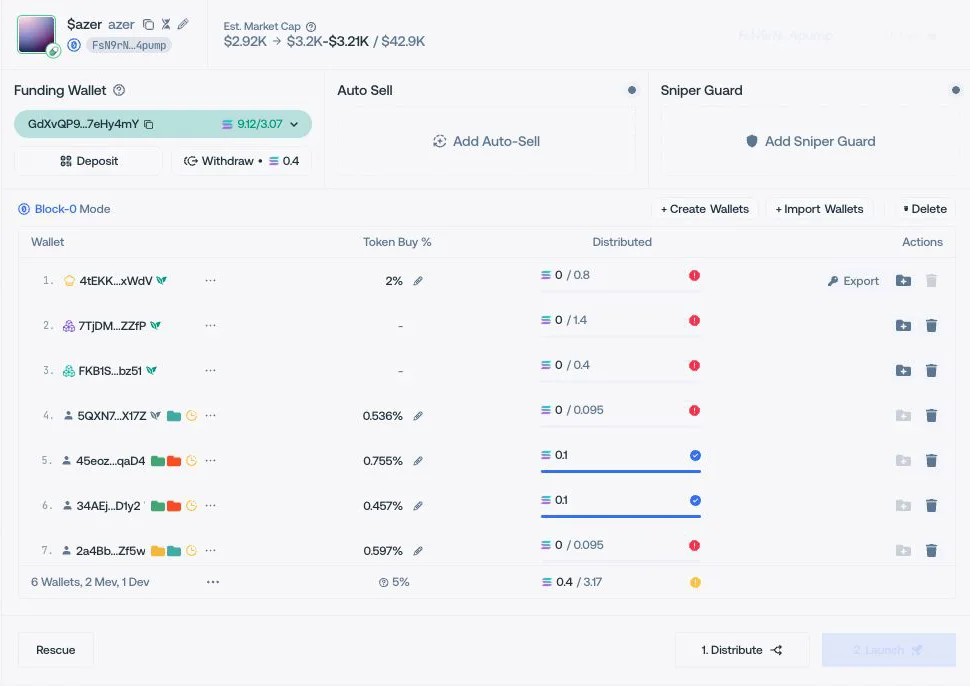Click the Rescue button
Image resolution: width=970 pixels, height=686 pixels.
pos(56,650)
